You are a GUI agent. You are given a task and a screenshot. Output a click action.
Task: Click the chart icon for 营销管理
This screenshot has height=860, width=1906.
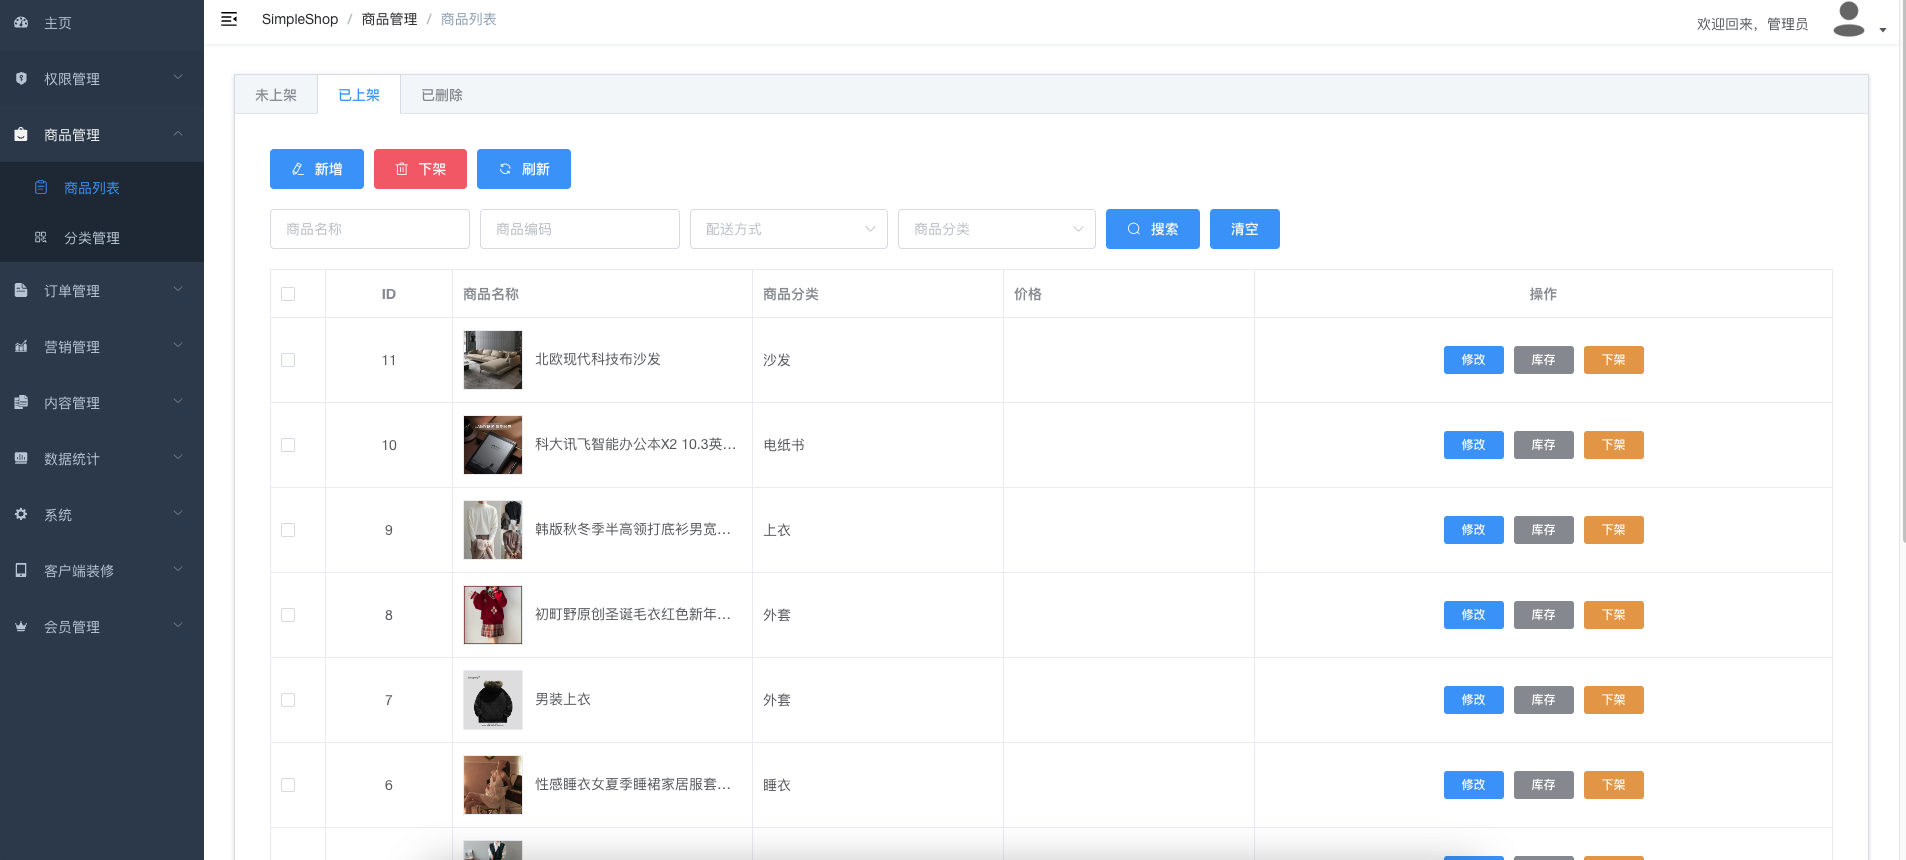tap(21, 346)
